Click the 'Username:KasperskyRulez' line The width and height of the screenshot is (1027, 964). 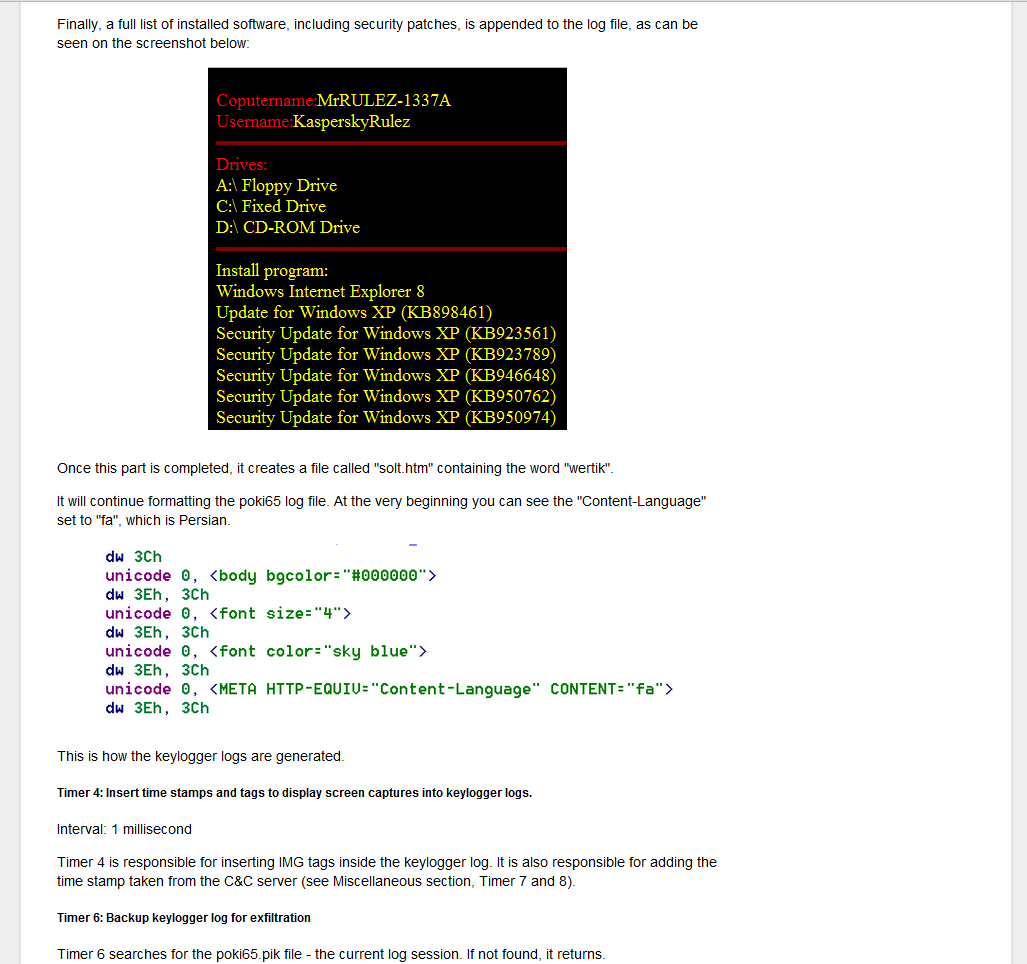coord(313,121)
